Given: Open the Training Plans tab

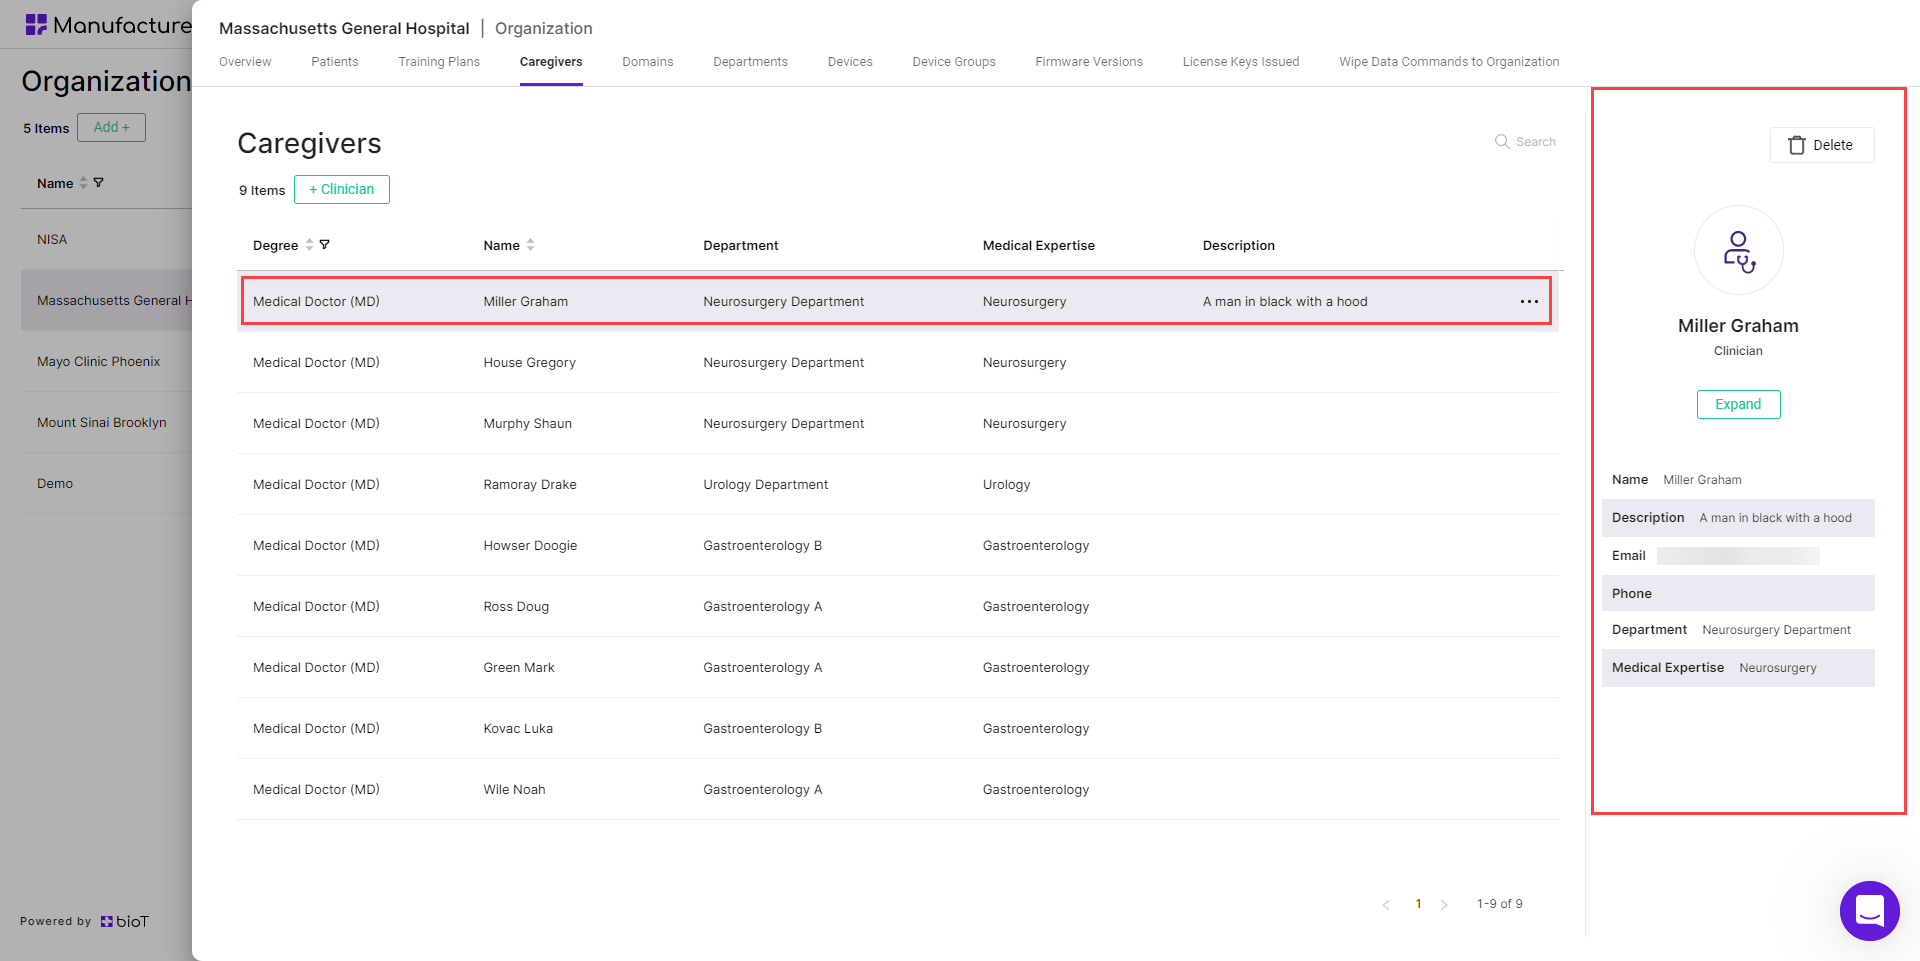Looking at the screenshot, I should 439,62.
